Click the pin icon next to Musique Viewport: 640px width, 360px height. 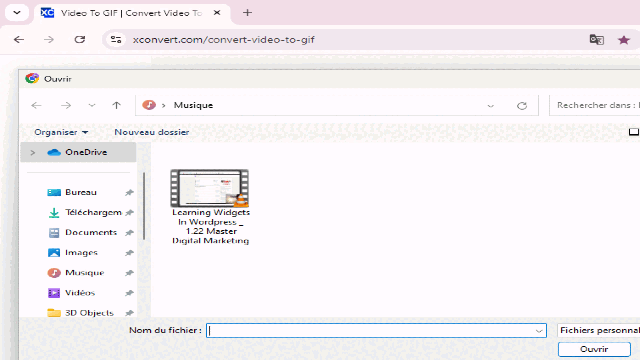pyautogui.click(x=129, y=273)
